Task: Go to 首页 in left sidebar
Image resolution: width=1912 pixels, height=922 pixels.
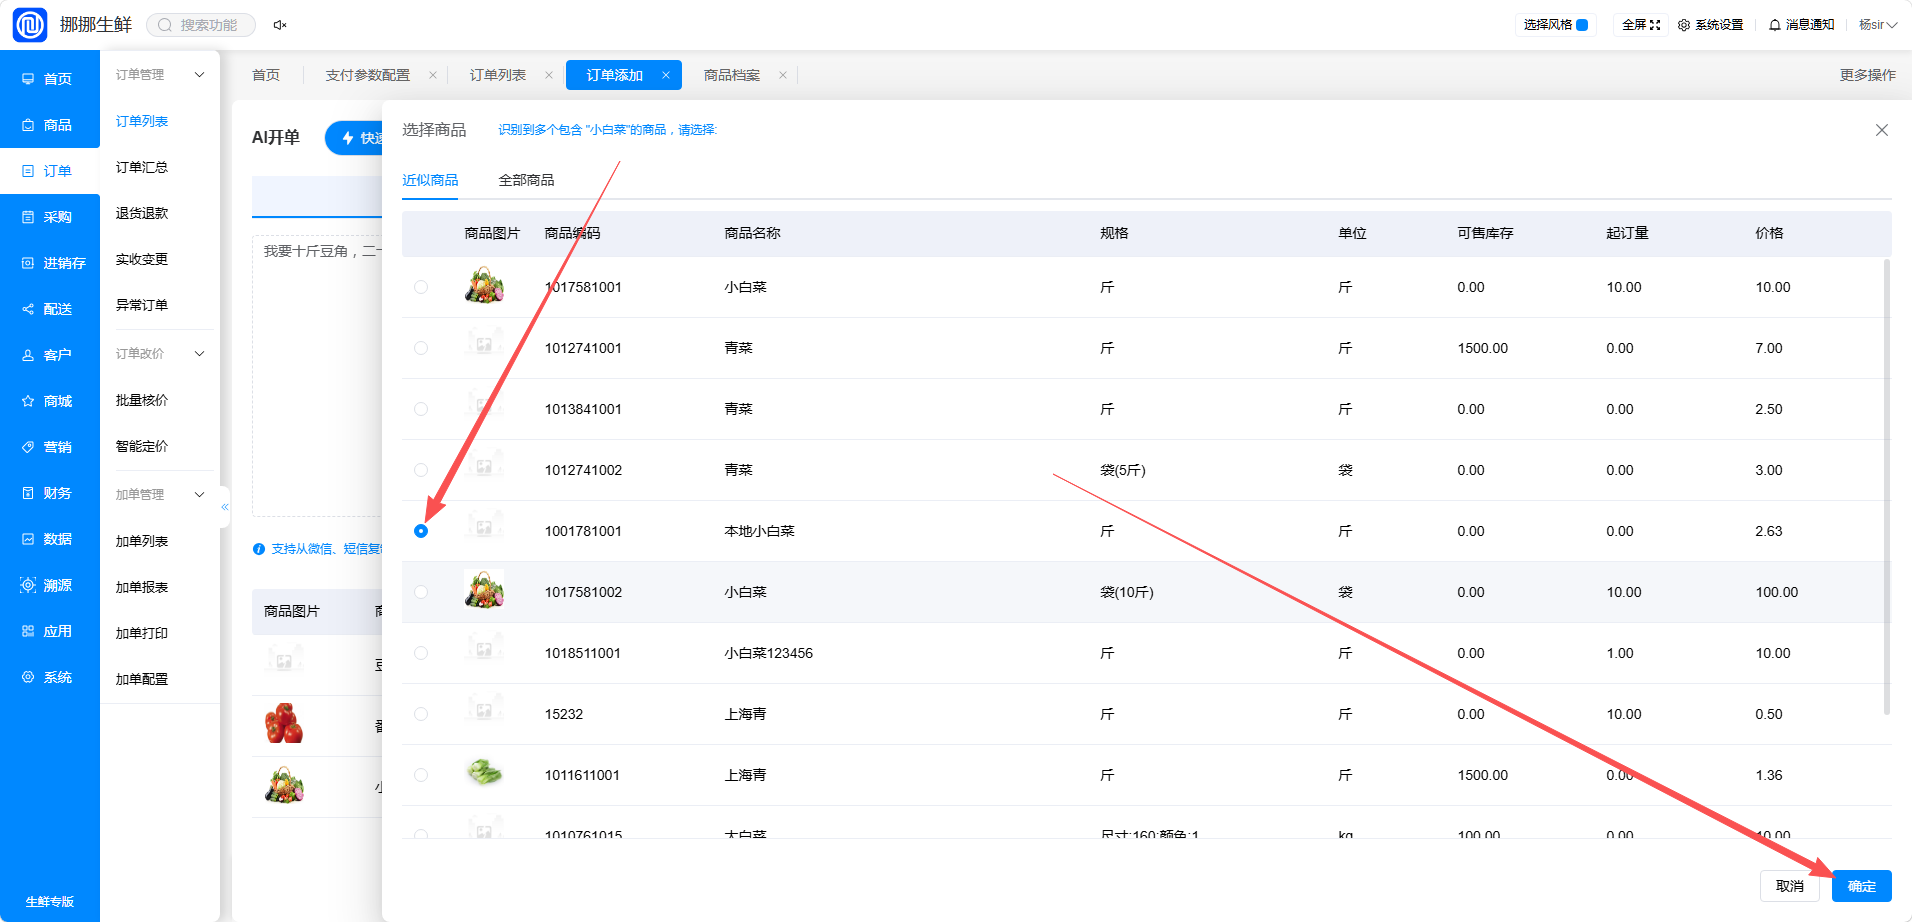Action: tap(50, 79)
